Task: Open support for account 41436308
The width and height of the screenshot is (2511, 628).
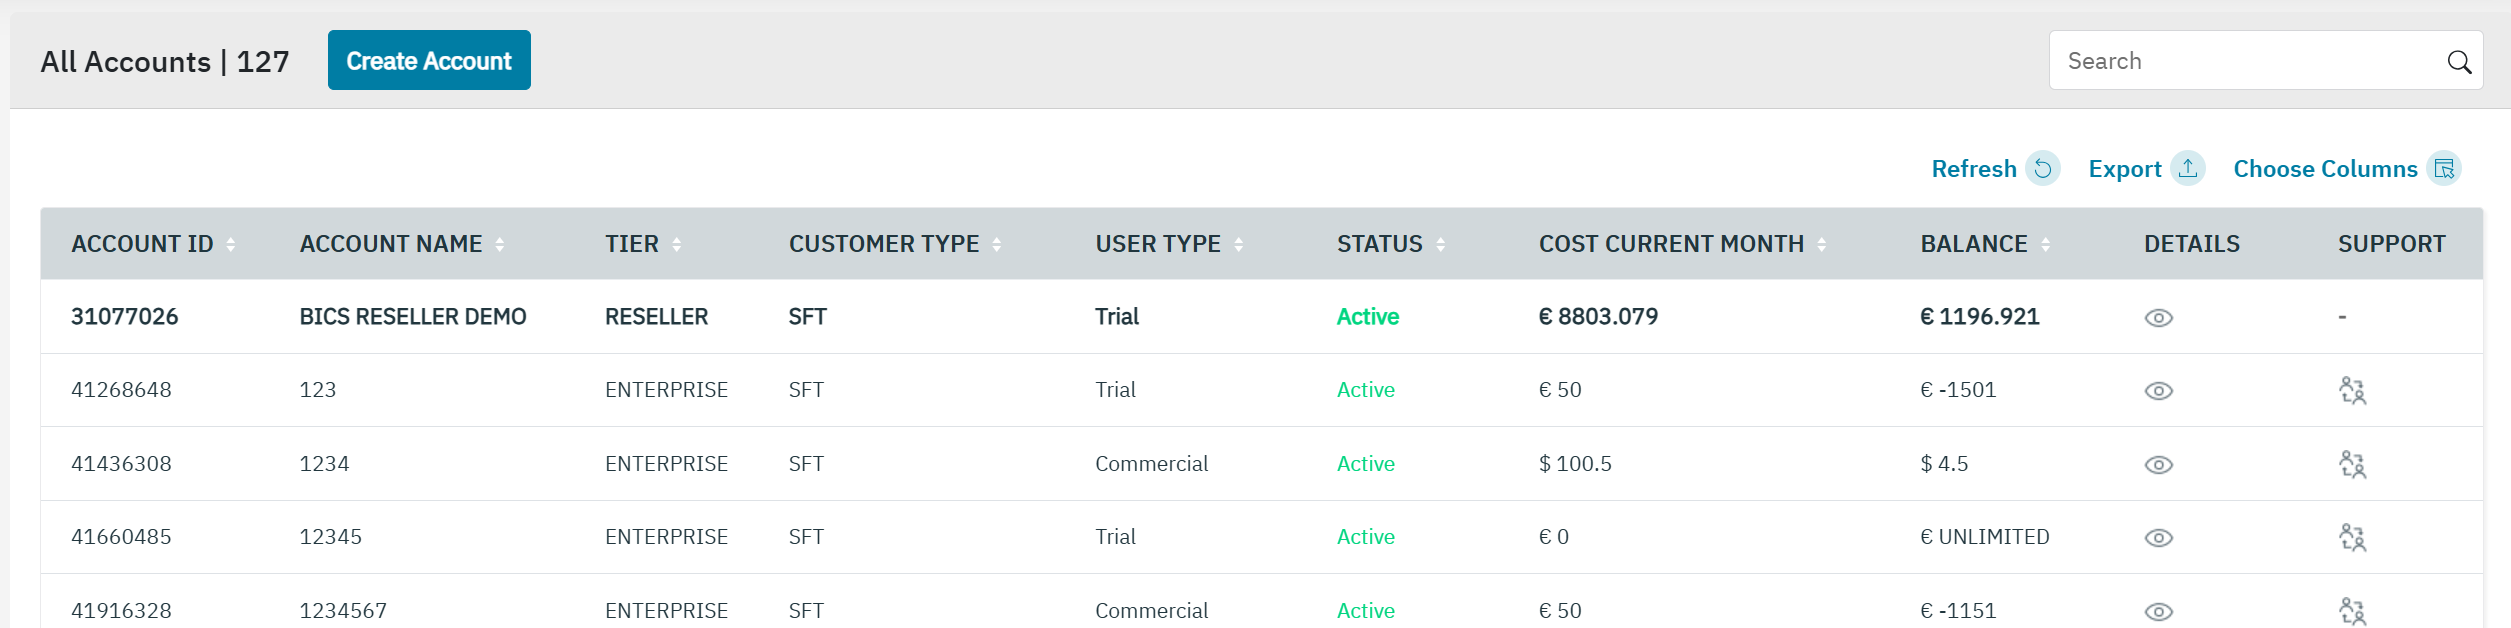Action: (2352, 465)
